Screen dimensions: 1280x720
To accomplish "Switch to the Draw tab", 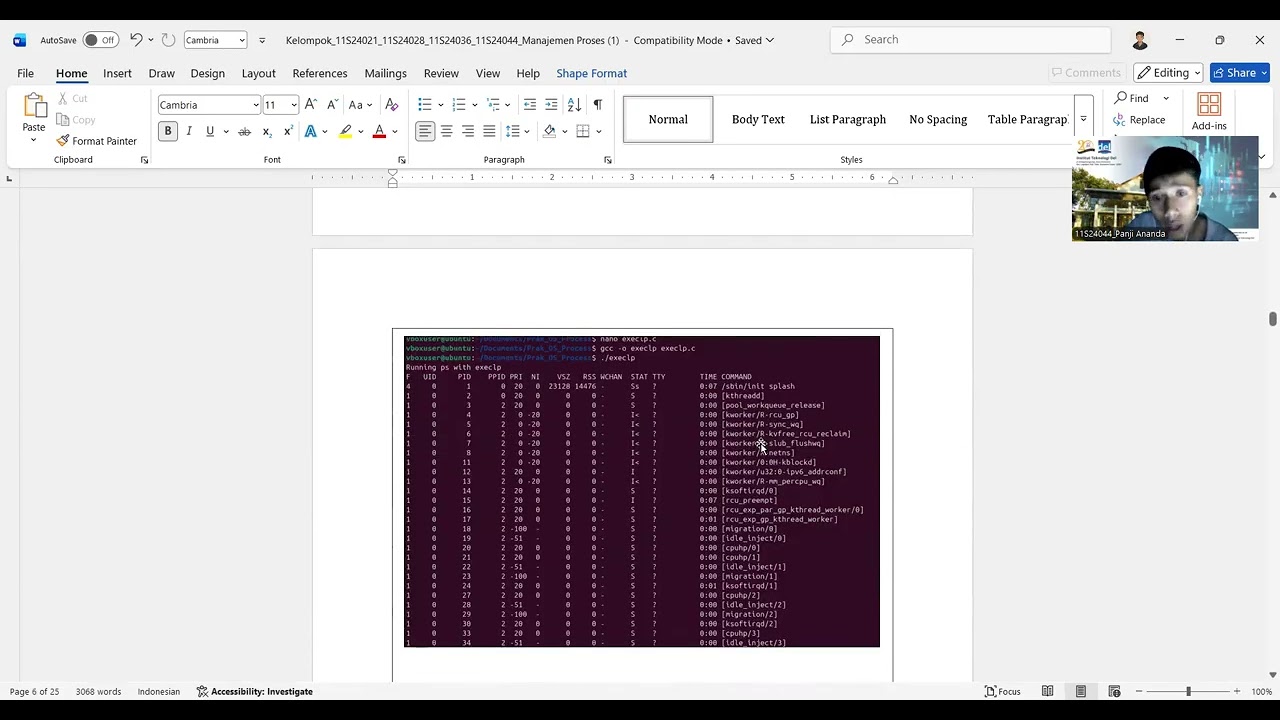I will tap(161, 73).
